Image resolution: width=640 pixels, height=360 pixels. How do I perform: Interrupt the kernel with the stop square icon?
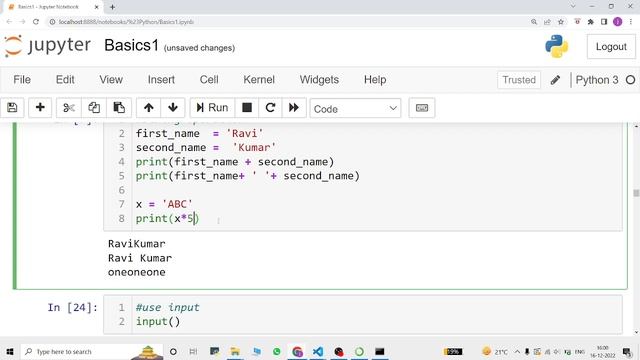click(x=247, y=108)
